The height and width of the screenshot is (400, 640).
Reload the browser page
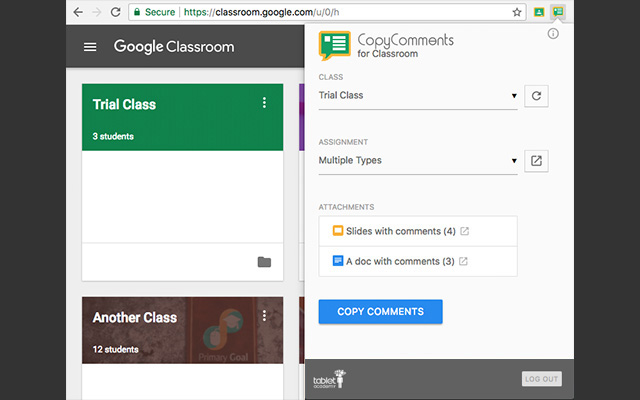click(116, 12)
